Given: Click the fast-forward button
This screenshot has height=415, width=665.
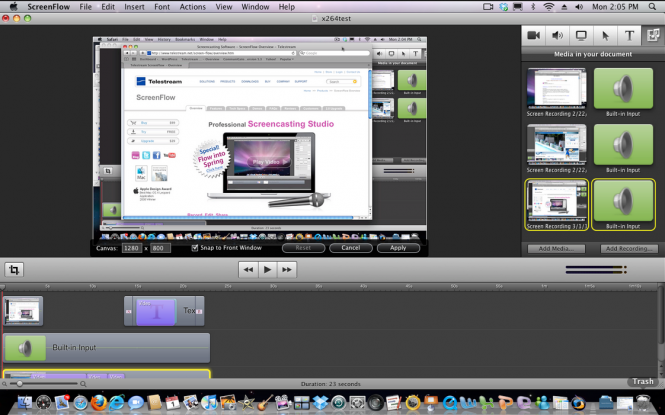Looking at the screenshot, I should (x=287, y=270).
